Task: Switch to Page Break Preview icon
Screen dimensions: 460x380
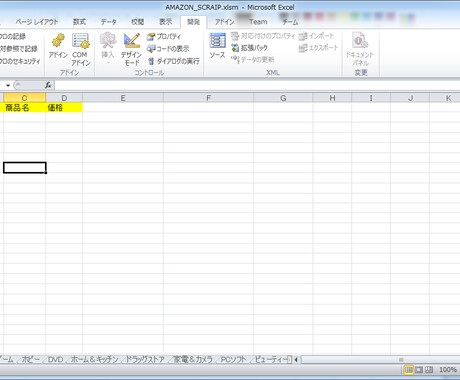Action: coord(429,370)
